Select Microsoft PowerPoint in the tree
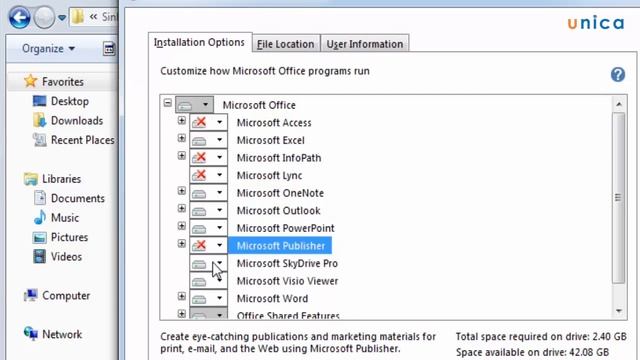 [285, 228]
